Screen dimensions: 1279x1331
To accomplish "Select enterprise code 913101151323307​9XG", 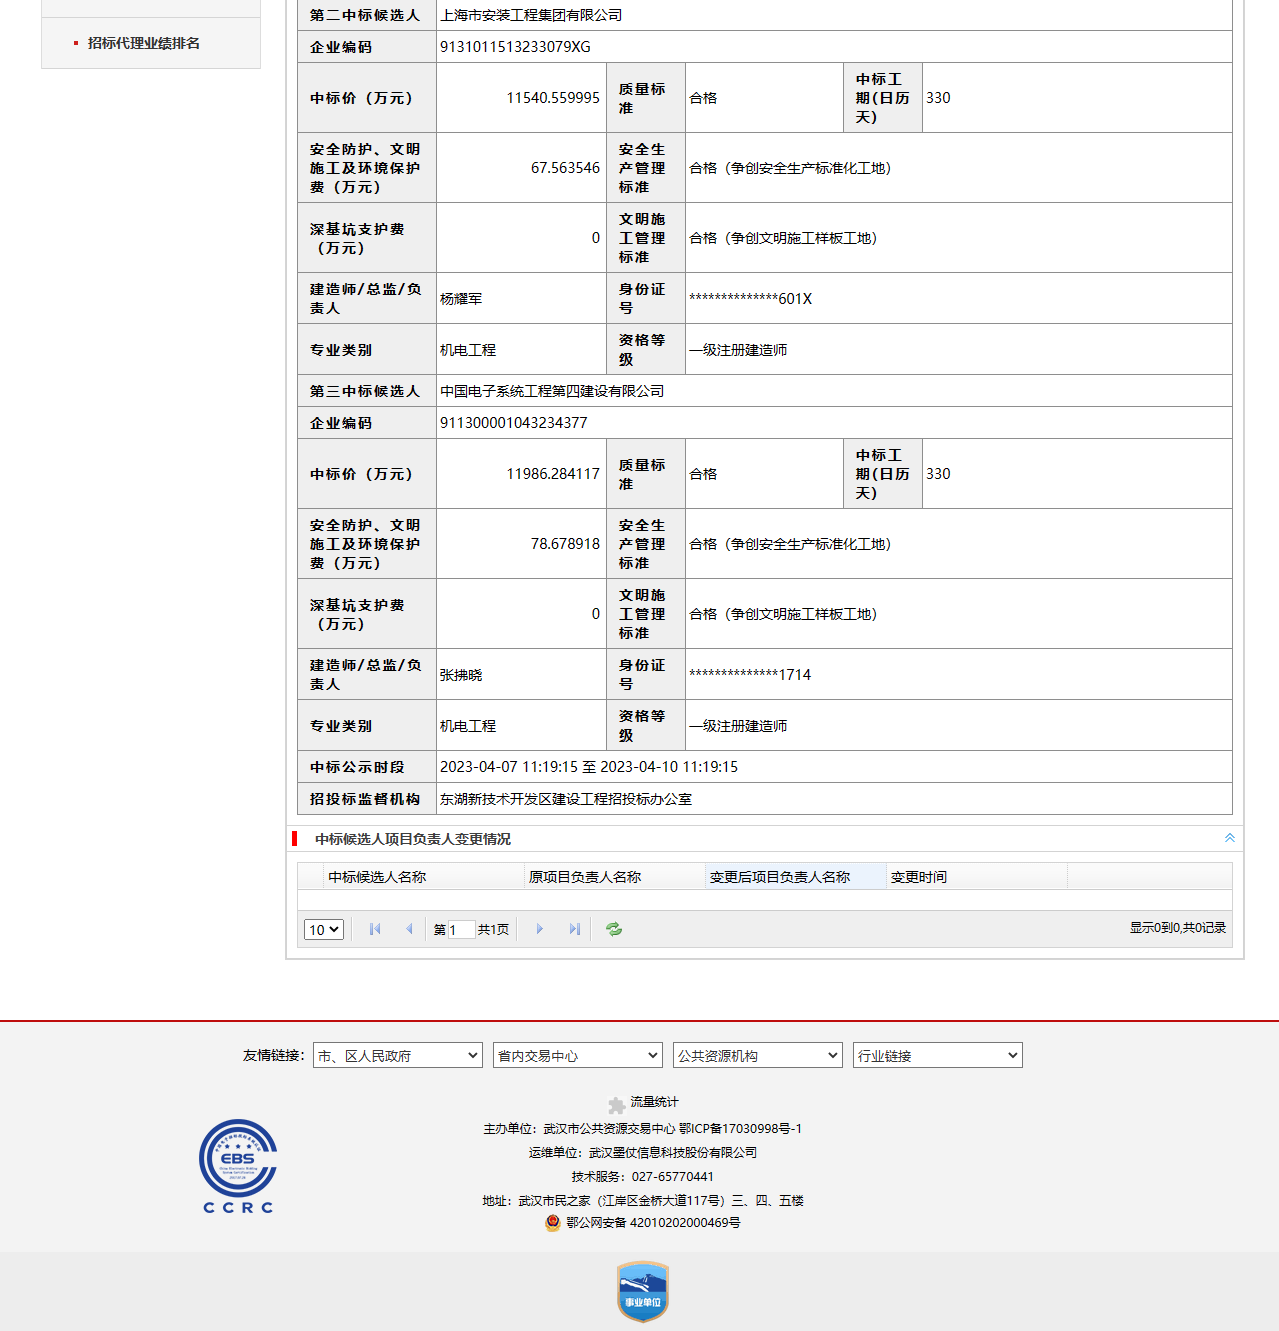I will (515, 47).
